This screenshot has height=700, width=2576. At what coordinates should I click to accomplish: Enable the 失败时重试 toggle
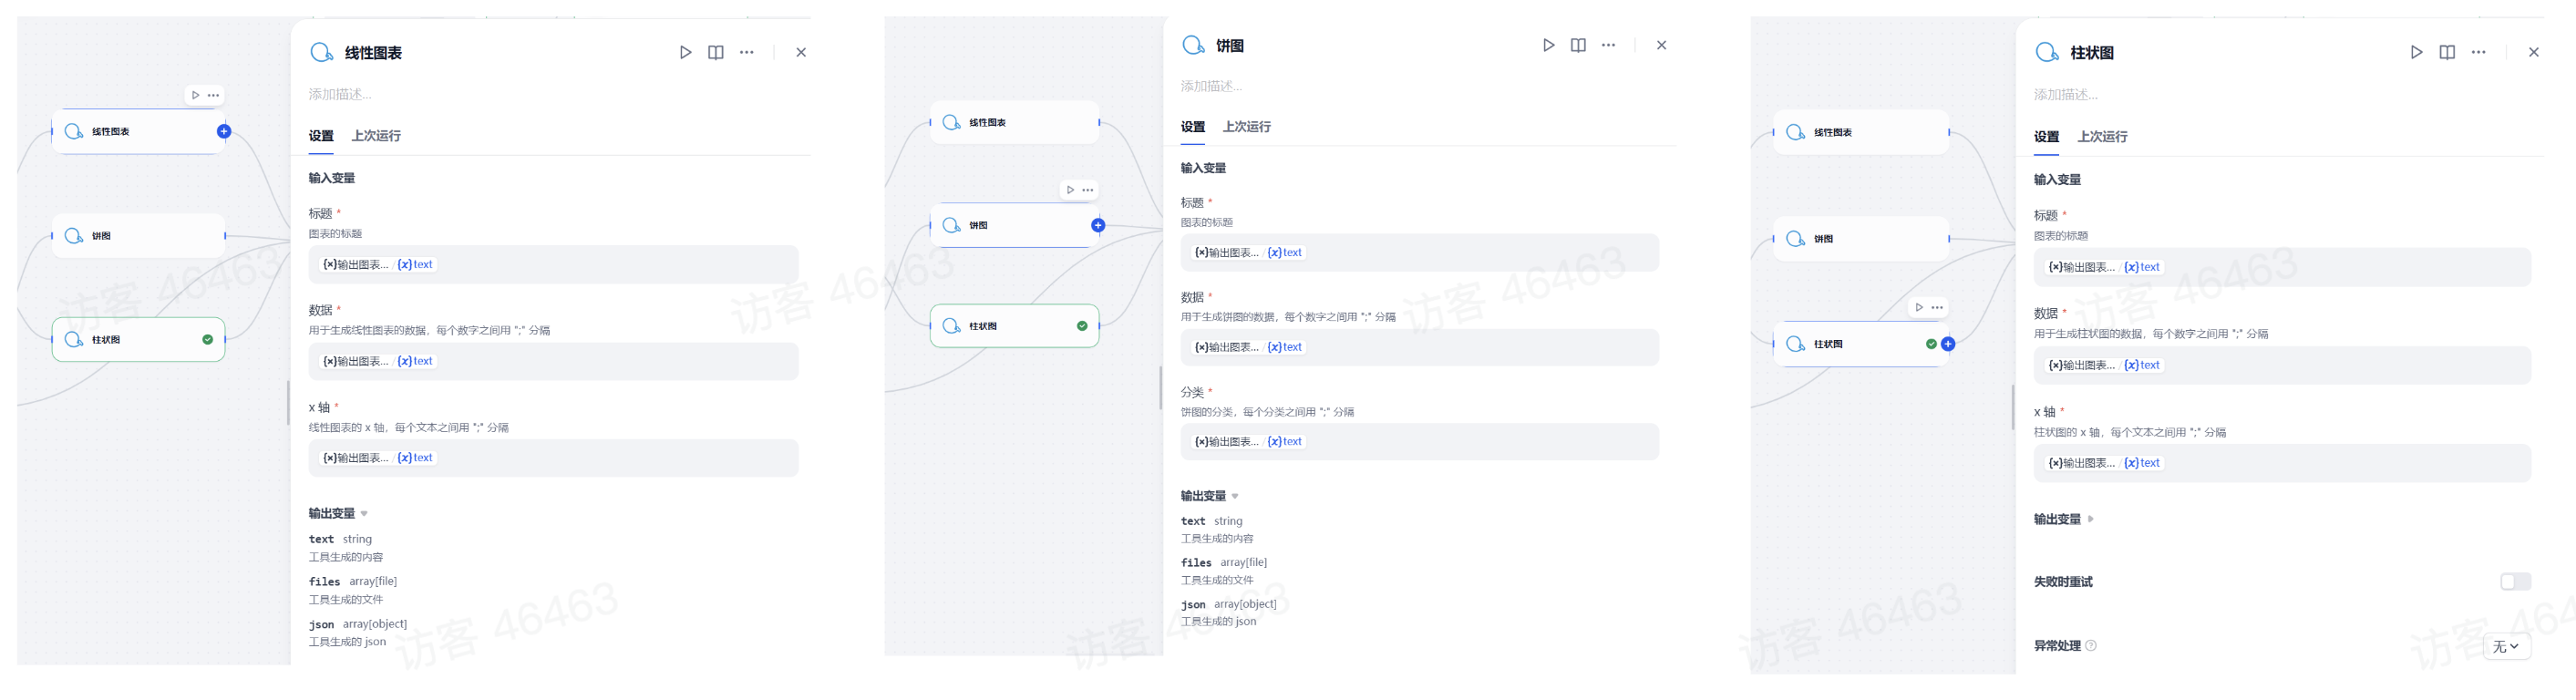point(2515,582)
